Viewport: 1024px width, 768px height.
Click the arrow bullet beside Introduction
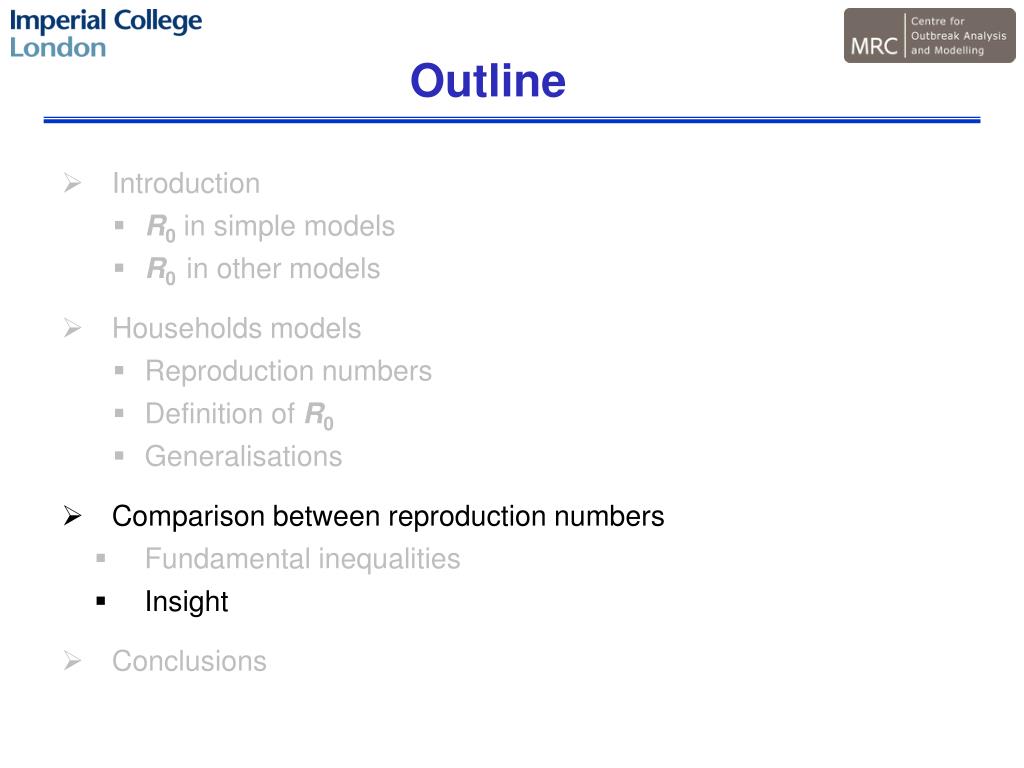(72, 183)
